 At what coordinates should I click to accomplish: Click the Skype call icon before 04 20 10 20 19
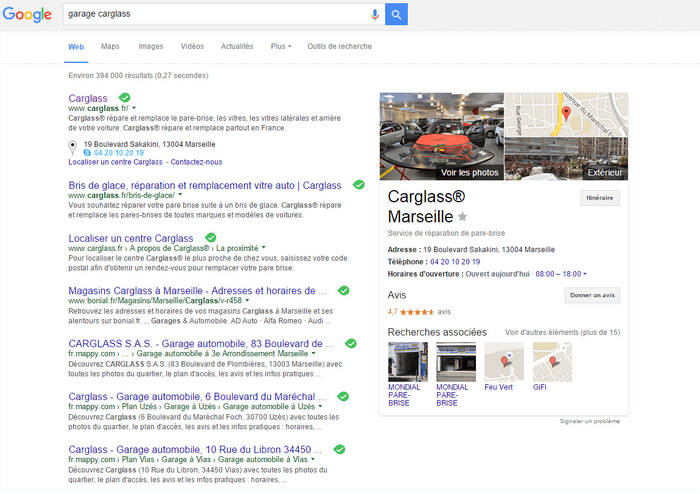87,153
